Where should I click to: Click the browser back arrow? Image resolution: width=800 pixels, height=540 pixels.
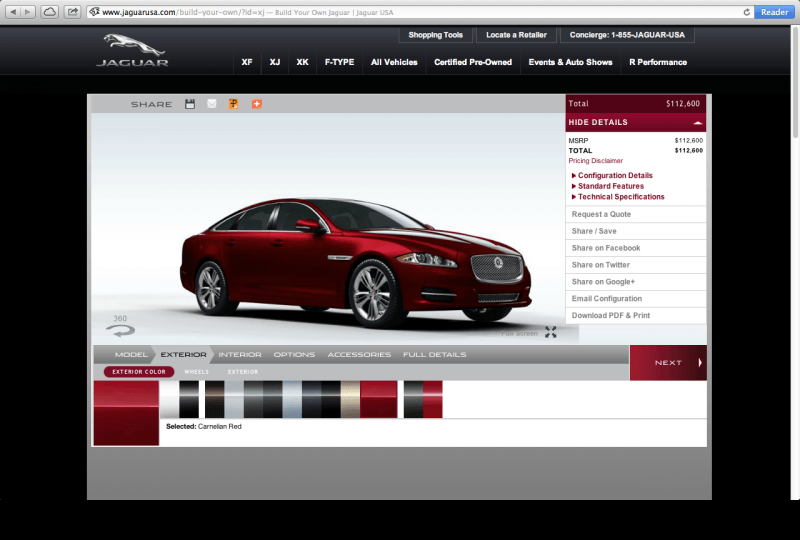[13, 12]
